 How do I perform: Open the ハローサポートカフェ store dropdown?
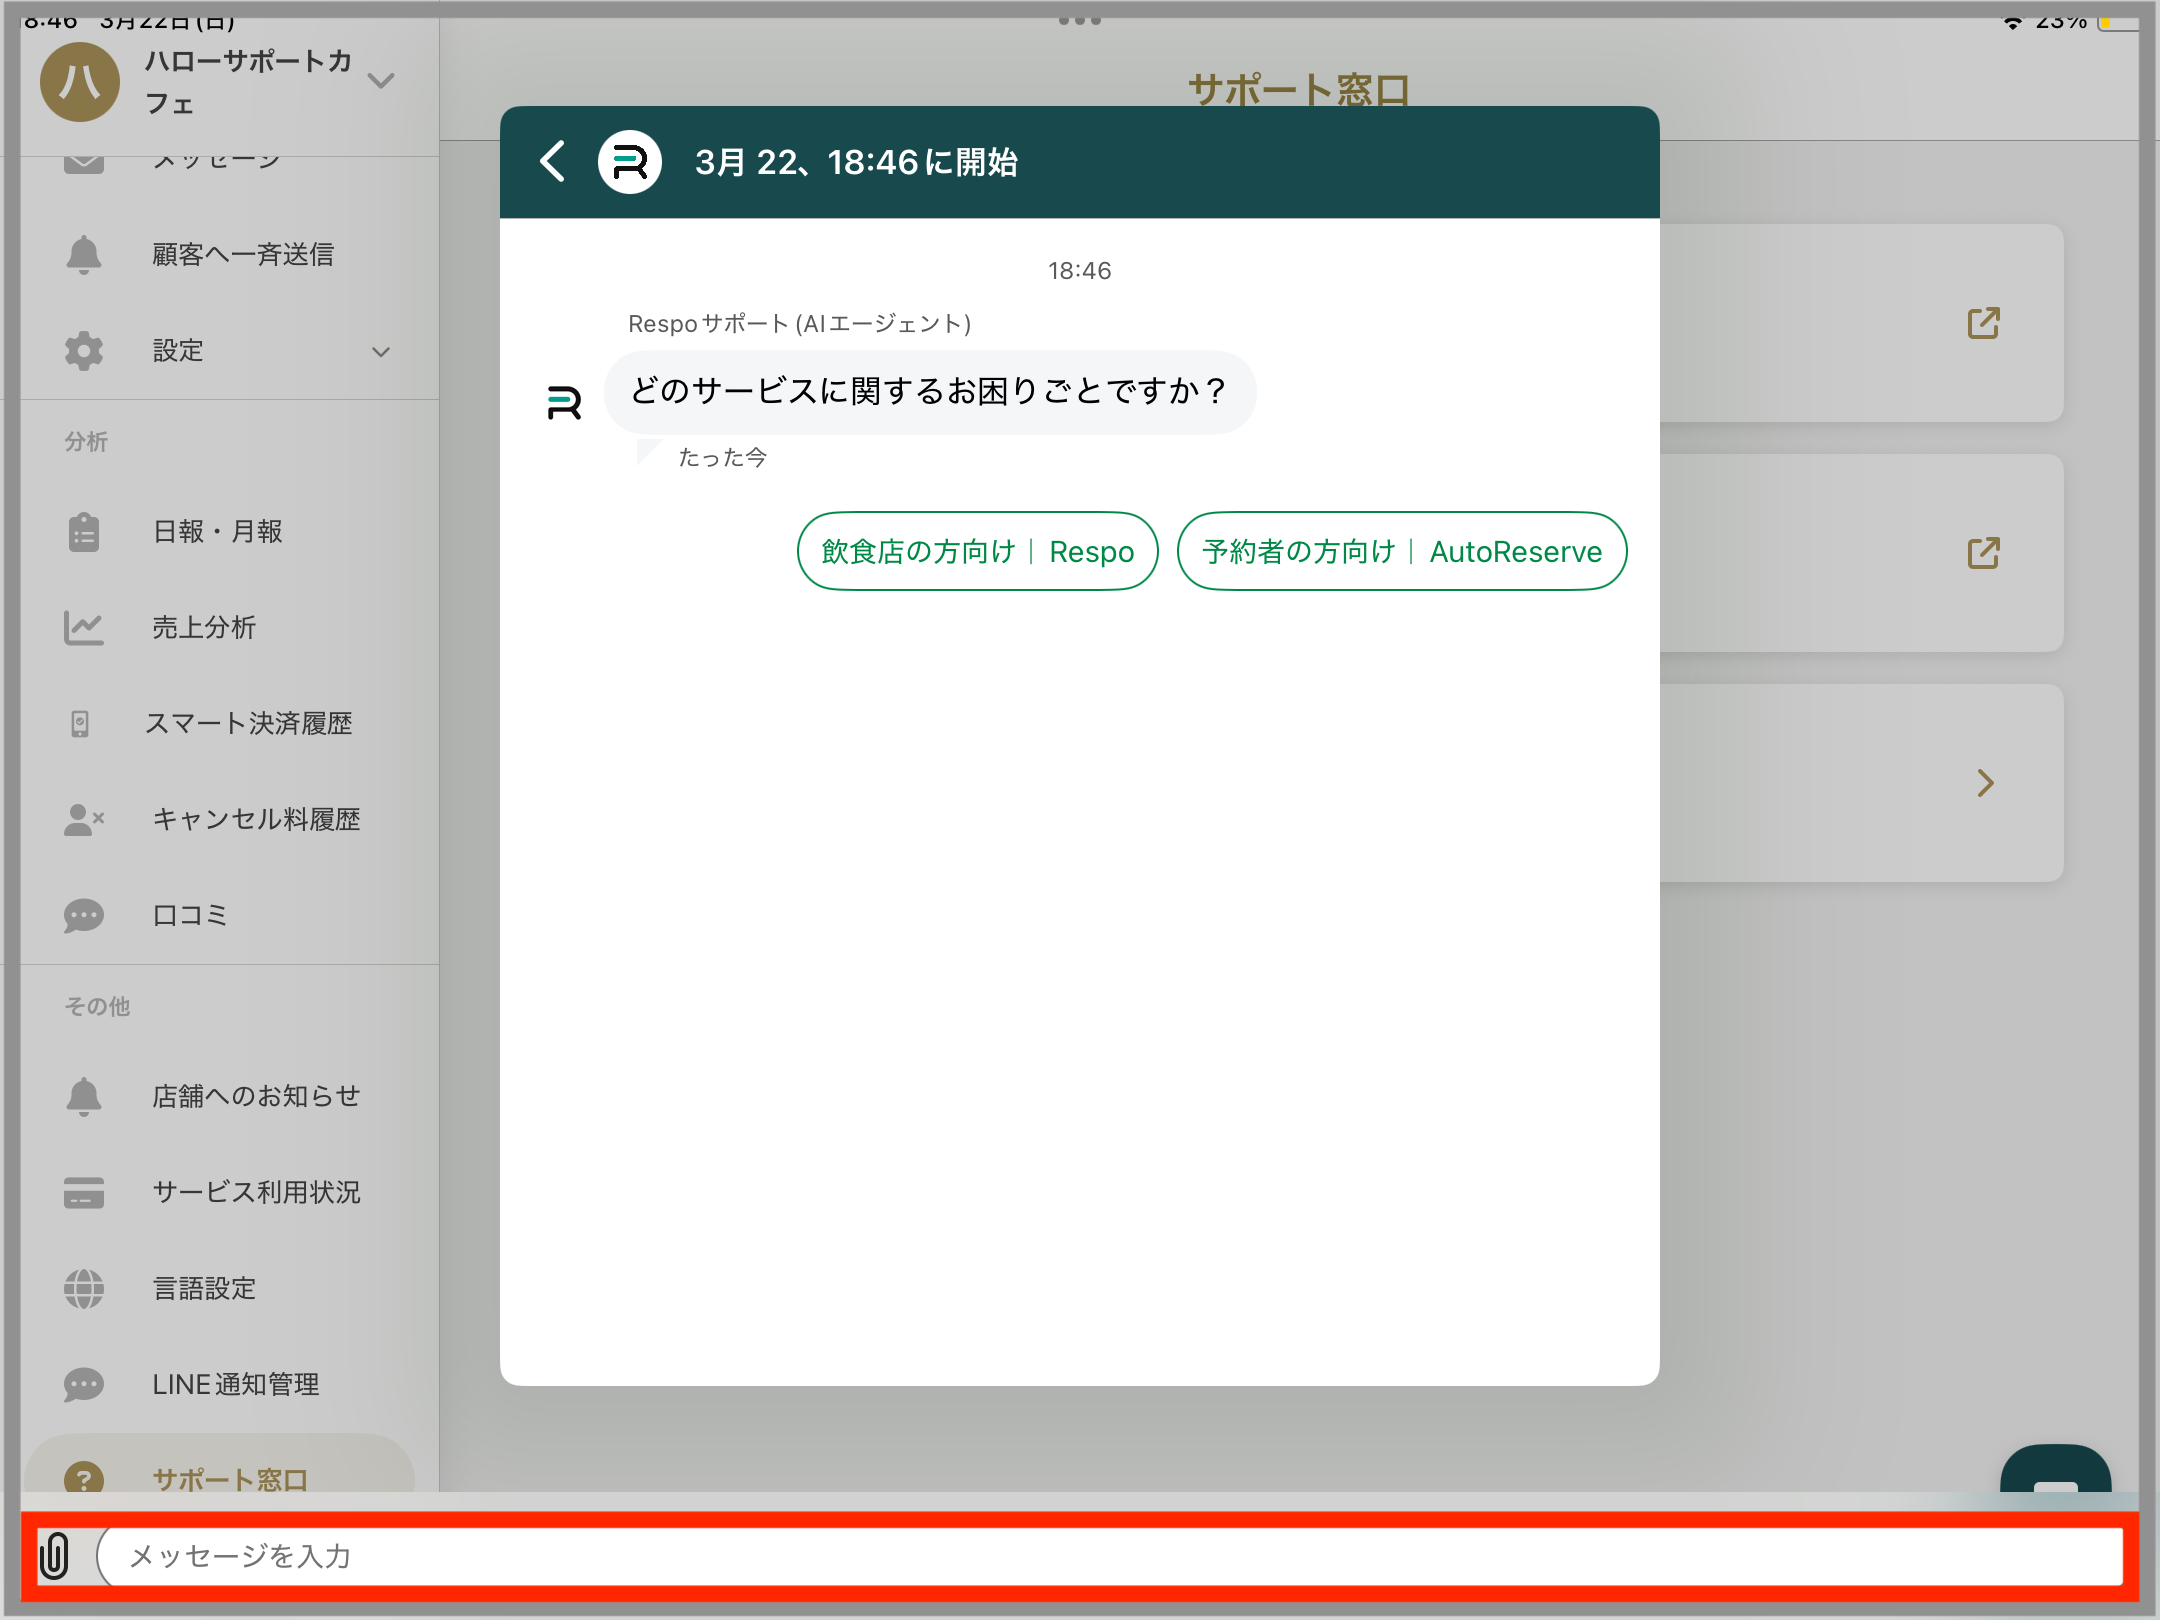381,81
